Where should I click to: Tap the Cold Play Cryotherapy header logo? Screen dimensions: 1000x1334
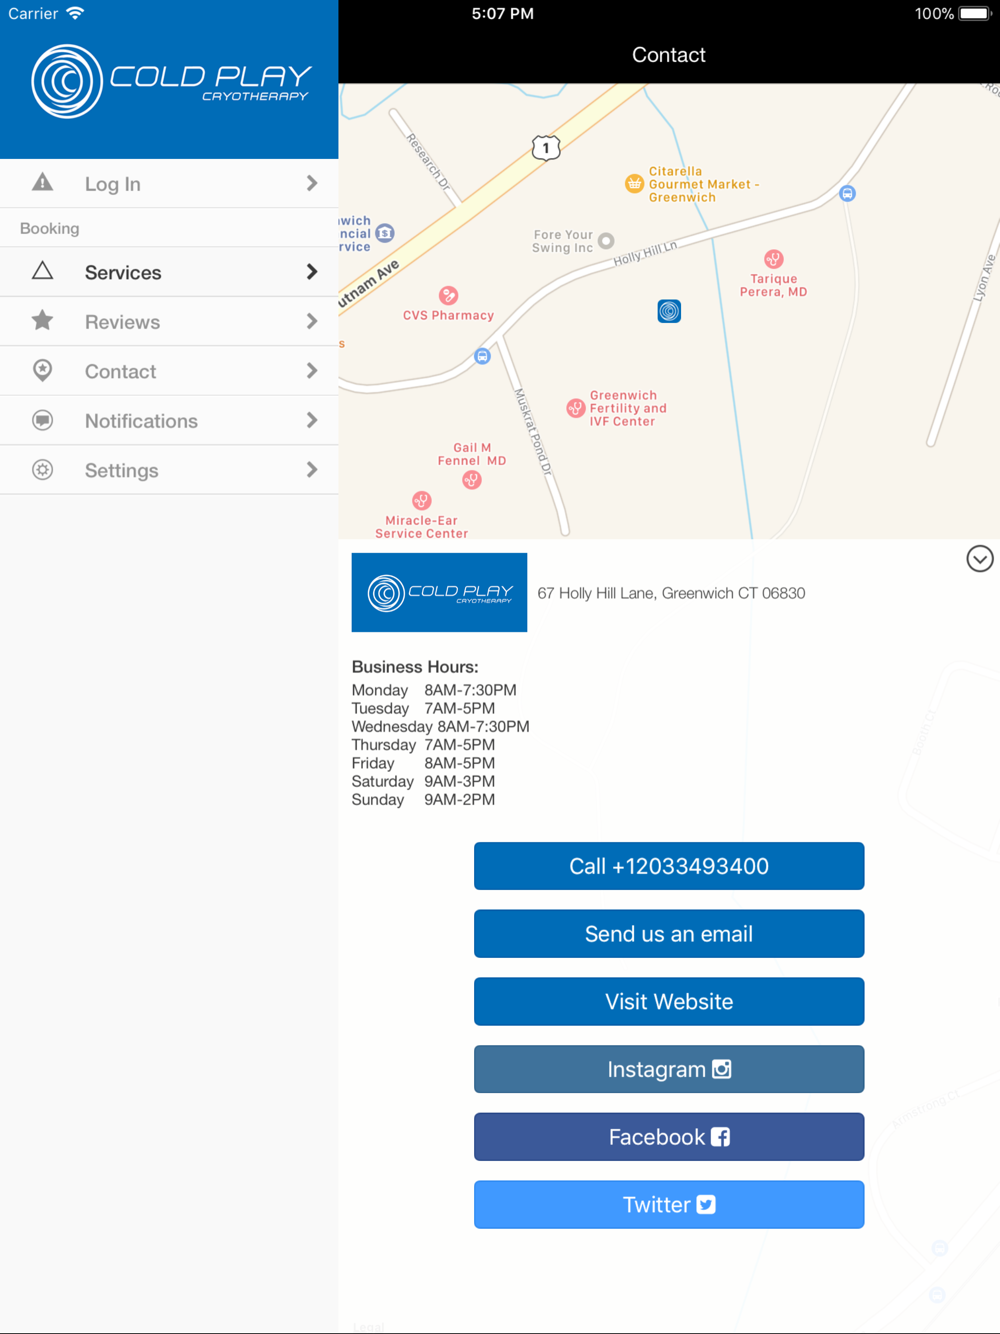pyautogui.click(x=171, y=81)
